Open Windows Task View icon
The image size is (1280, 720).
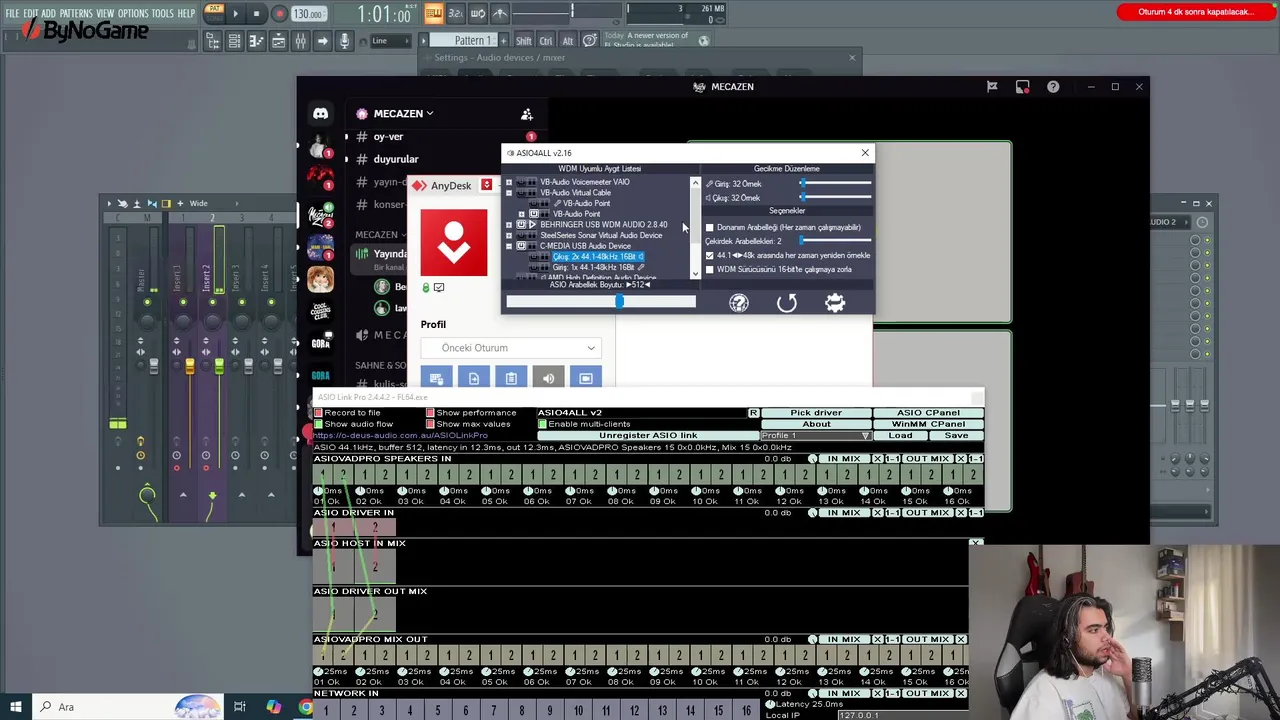coord(240,707)
